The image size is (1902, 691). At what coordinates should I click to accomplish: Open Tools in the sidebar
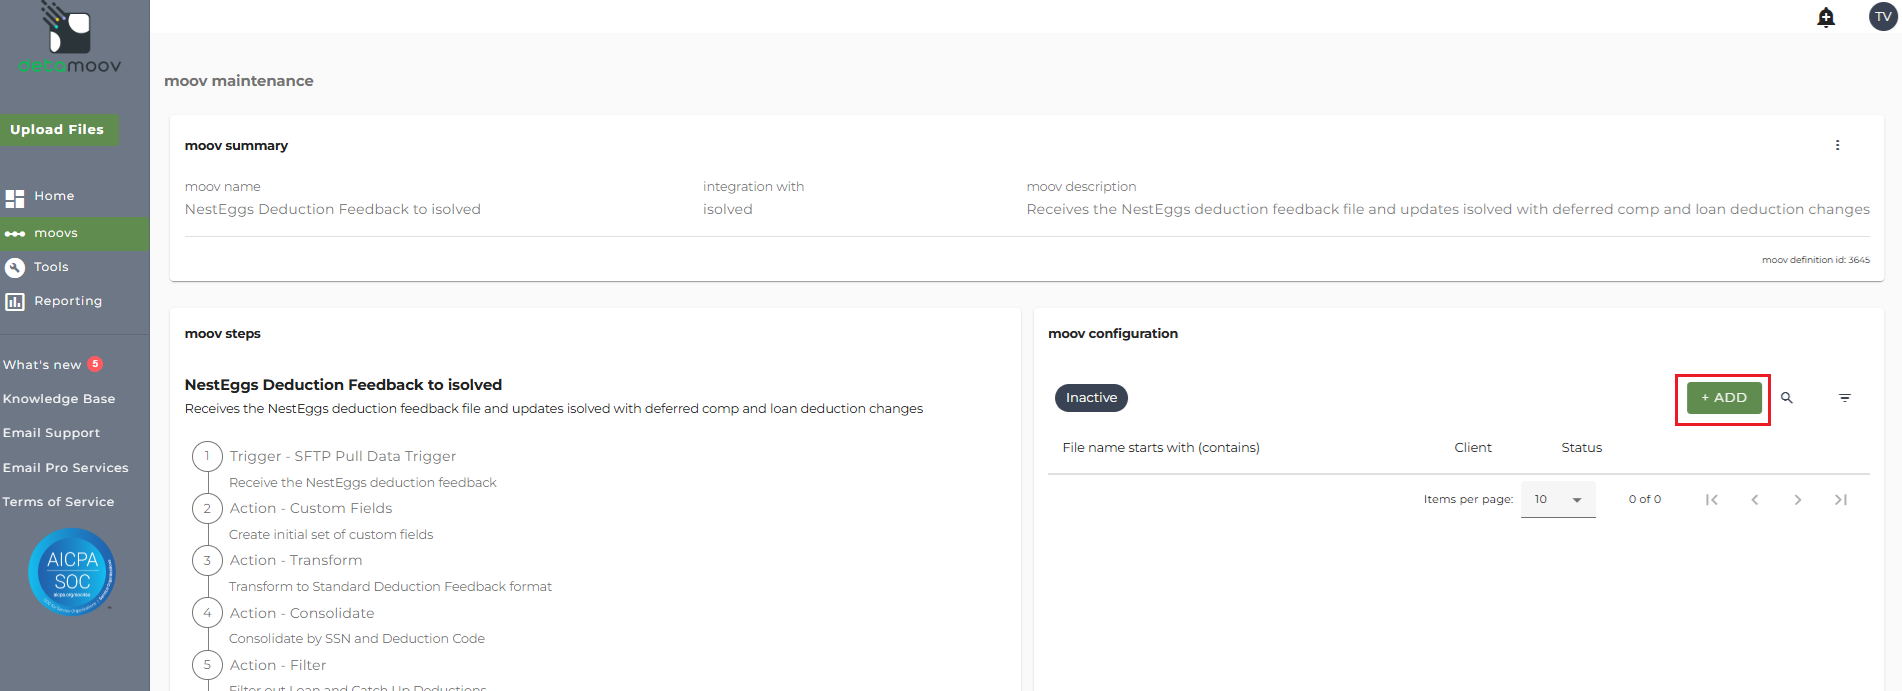[51, 267]
